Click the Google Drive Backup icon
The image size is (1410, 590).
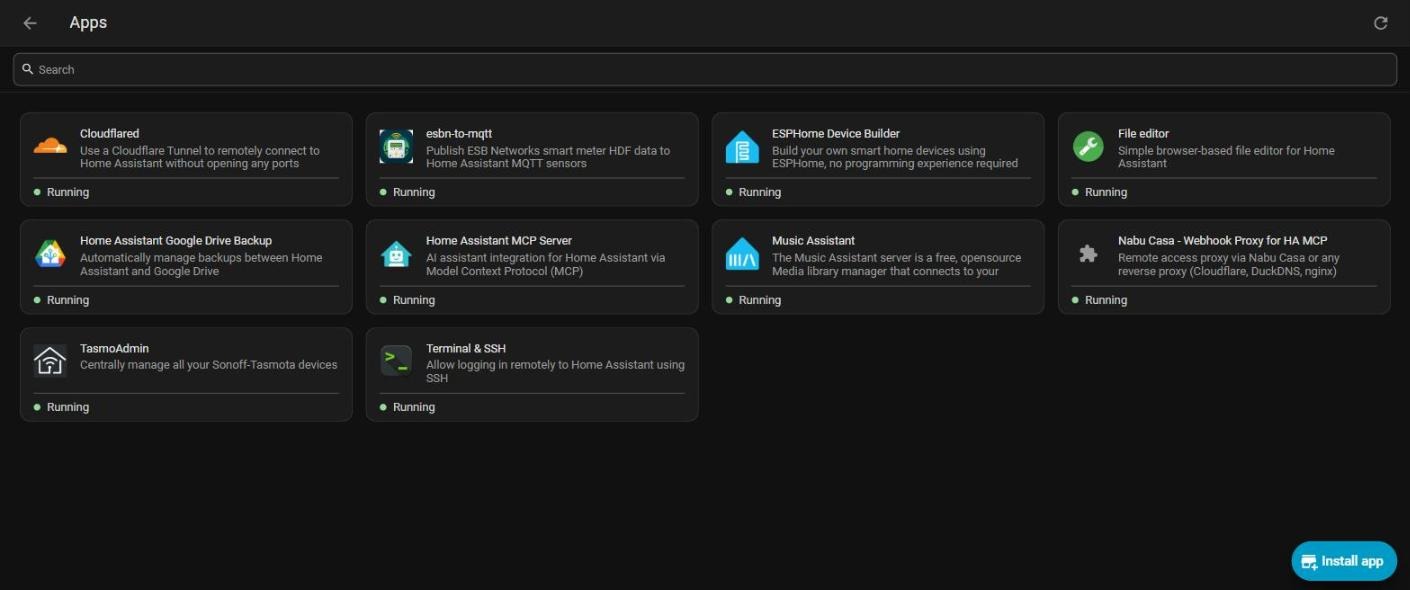50,254
